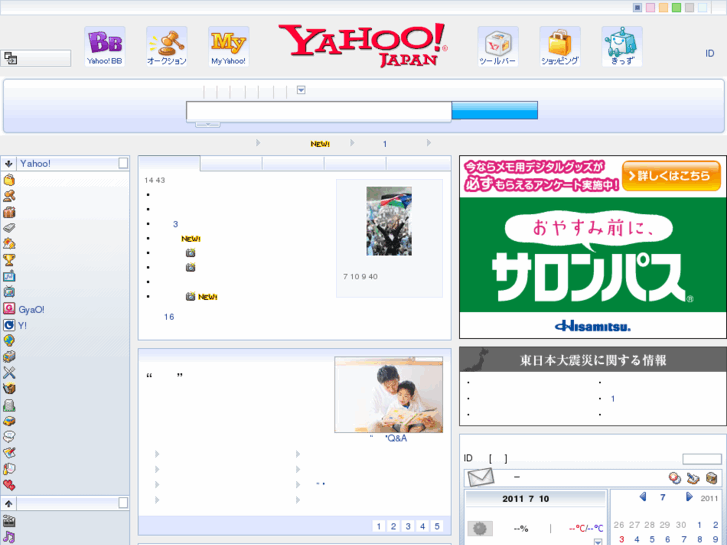This screenshot has width=727, height=545.
Task: Open the 東日本大震災に関する情報 banner
Action: click(x=593, y=359)
